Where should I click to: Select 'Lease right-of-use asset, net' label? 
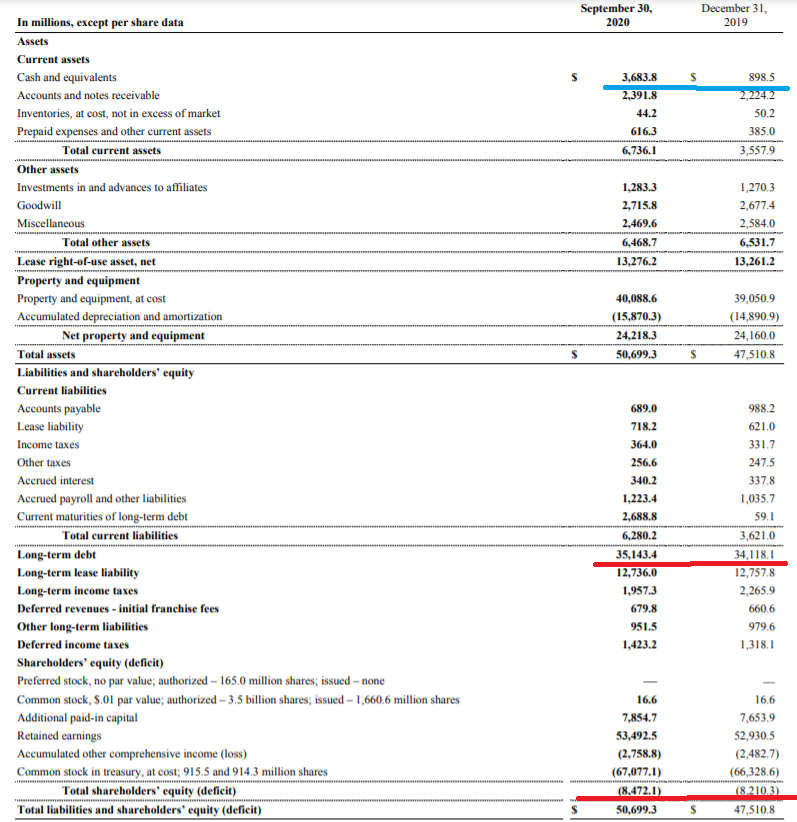coord(86,262)
